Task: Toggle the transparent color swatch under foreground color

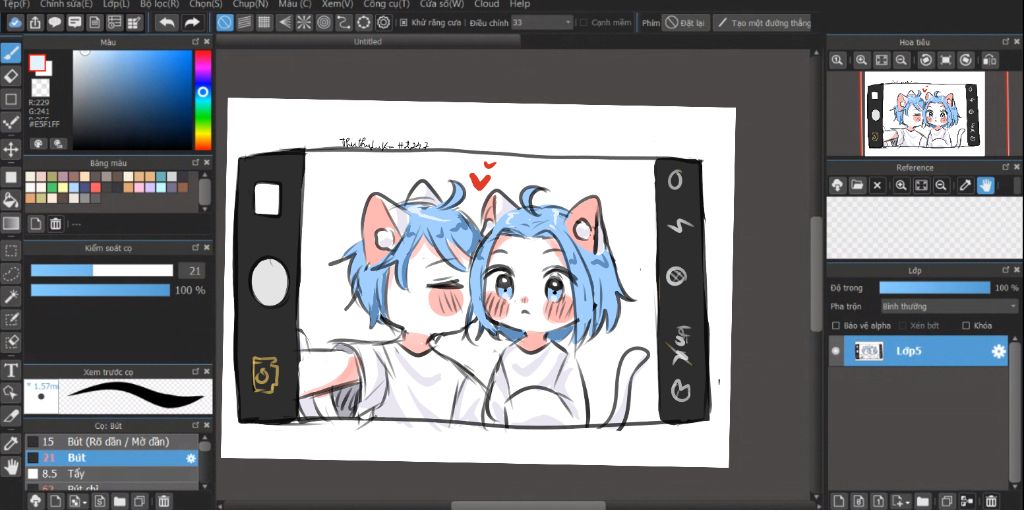Action: pos(40,88)
